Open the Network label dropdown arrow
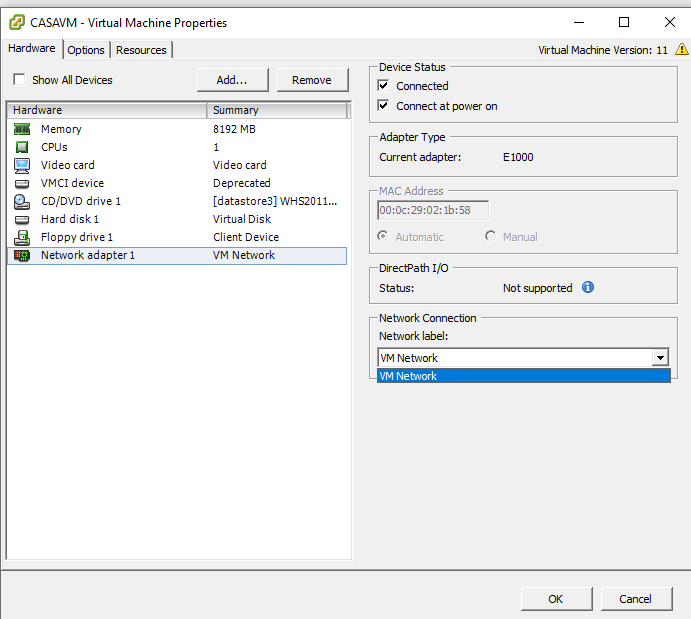This screenshot has width=691, height=619. [660, 358]
